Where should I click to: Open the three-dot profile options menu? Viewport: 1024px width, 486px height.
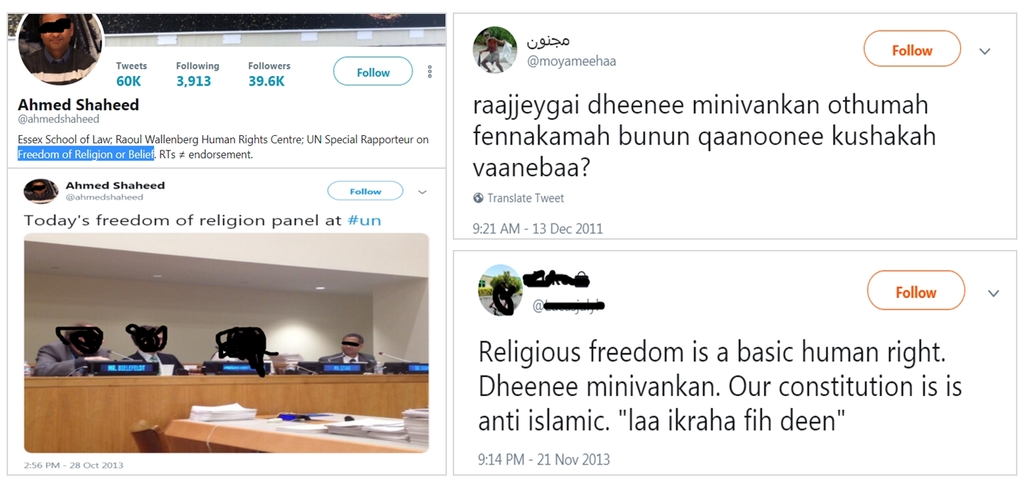coord(430,72)
